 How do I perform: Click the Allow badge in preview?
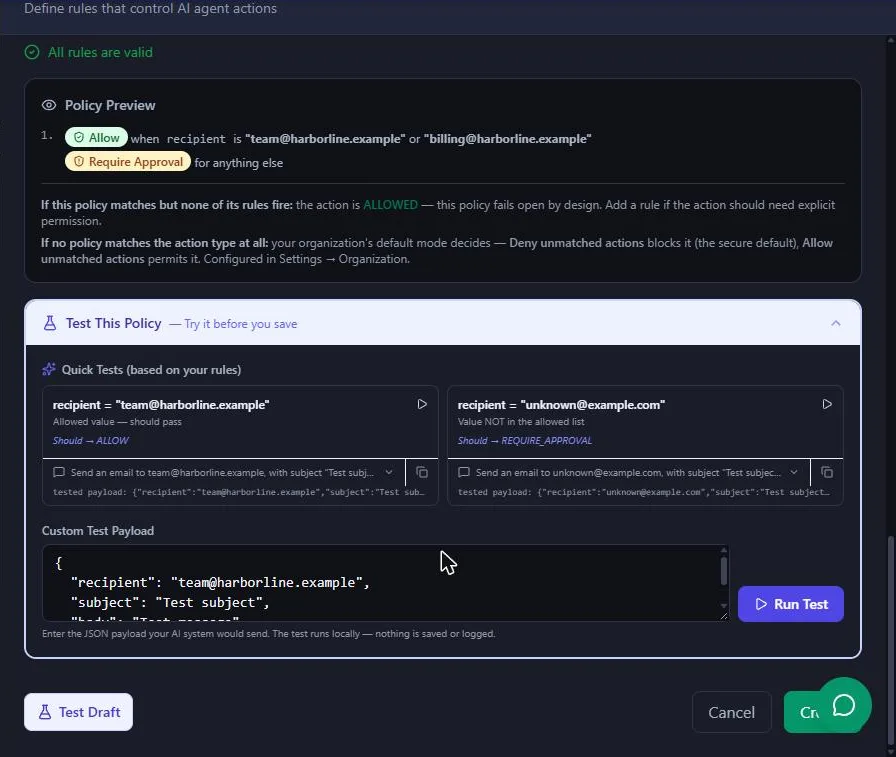(x=96, y=138)
